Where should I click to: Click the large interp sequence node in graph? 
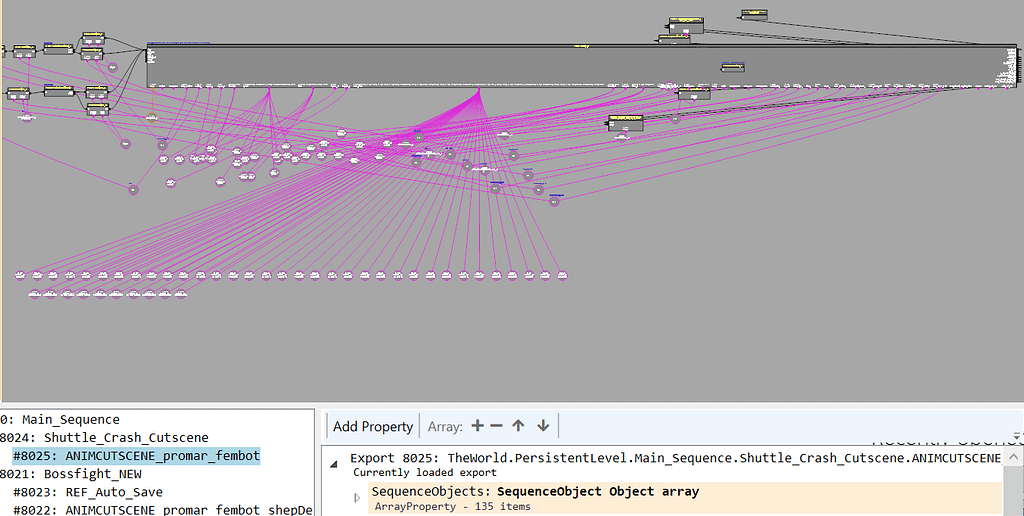[x=580, y=66]
